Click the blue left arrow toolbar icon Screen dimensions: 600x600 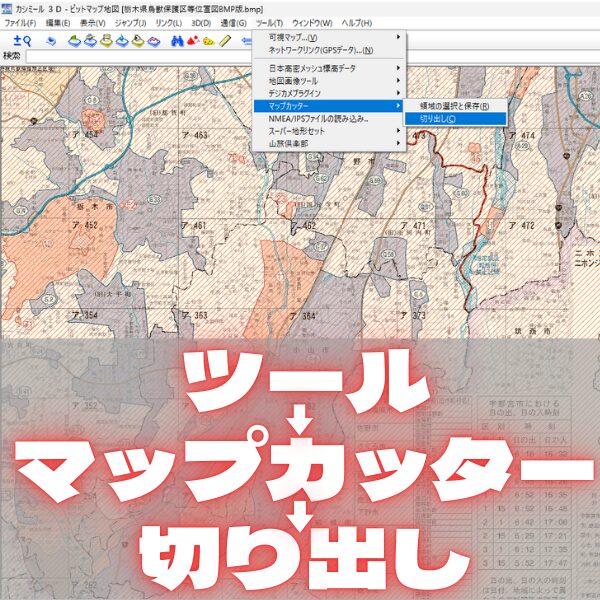click(x=246, y=41)
